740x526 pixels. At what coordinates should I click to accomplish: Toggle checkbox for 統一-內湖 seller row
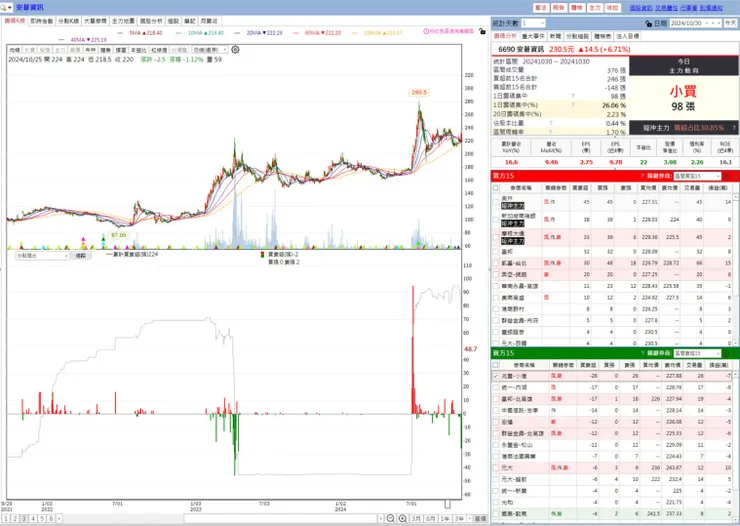(x=496, y=387)
